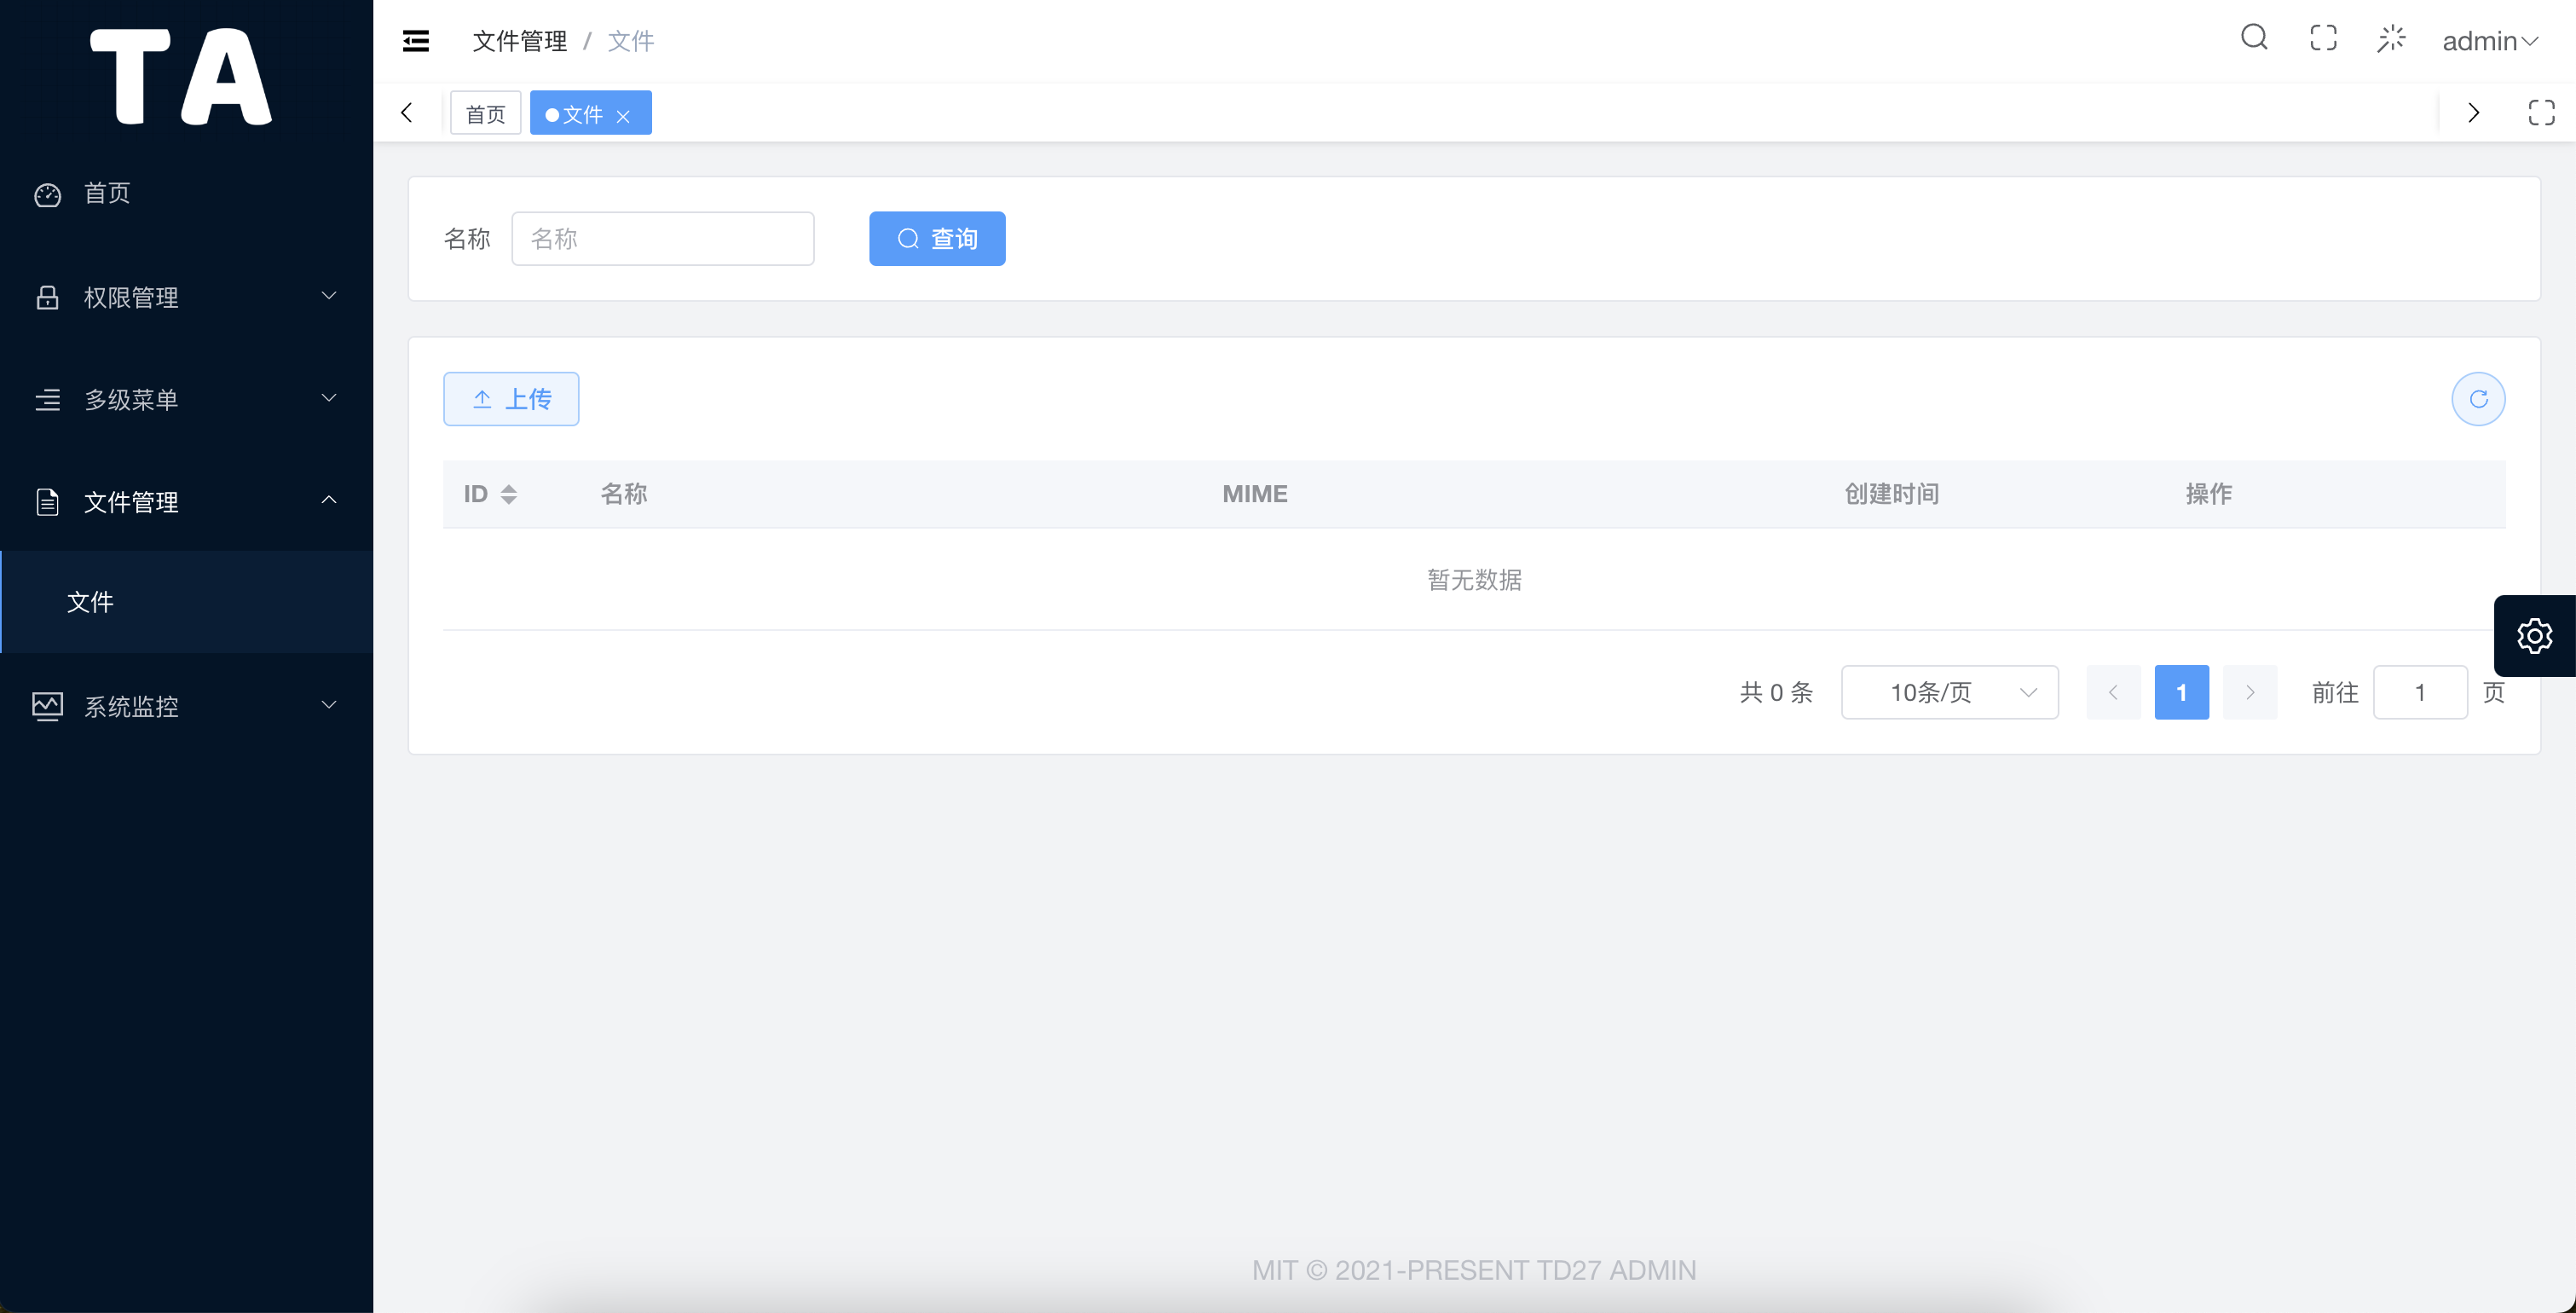Refresh the file table
The height and width of the screenshot is (1313, 2576).
click(x=2478, y=399)
